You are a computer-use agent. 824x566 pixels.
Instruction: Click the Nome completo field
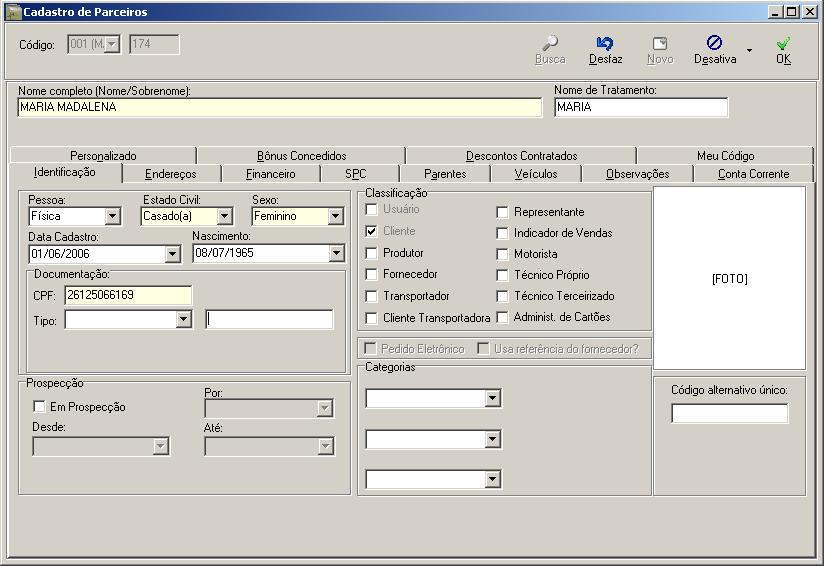pyautogui.click(x=280, y=107)
